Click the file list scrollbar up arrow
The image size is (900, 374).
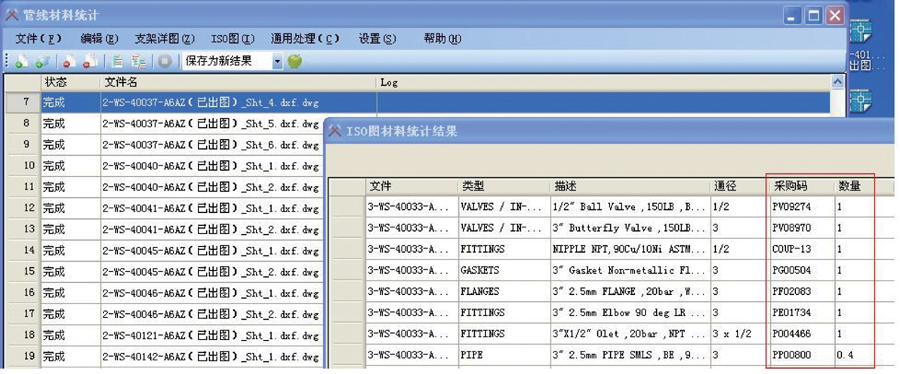pos(837,83)
